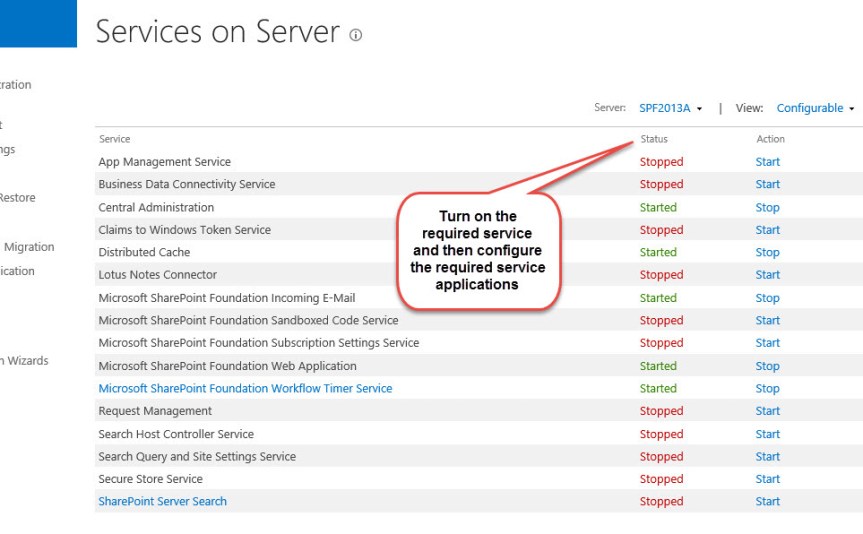Open Microsoft SharePoint Foundation Workflow Timer Service link
The image size is (863, 534).
click(x=245, y=389)
